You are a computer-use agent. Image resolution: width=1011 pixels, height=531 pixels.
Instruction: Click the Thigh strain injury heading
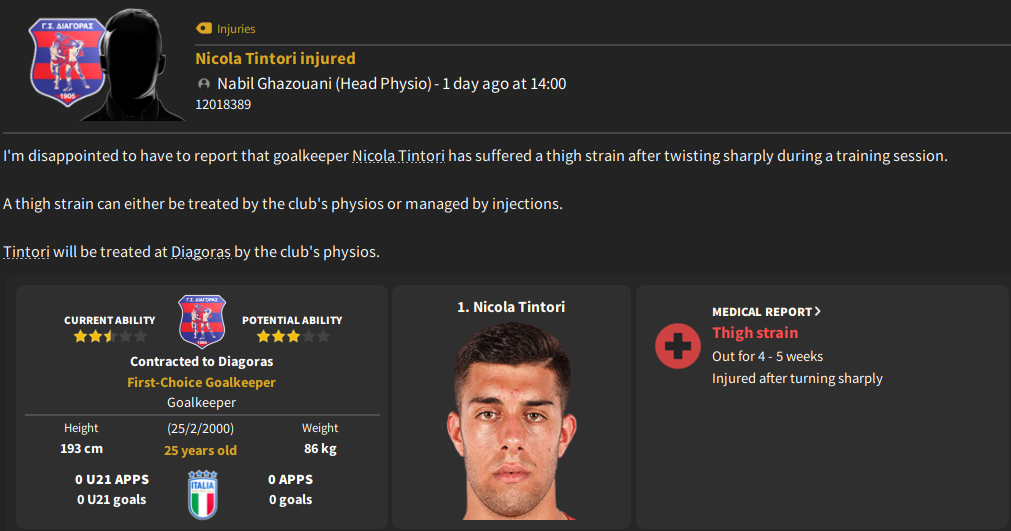755,333
